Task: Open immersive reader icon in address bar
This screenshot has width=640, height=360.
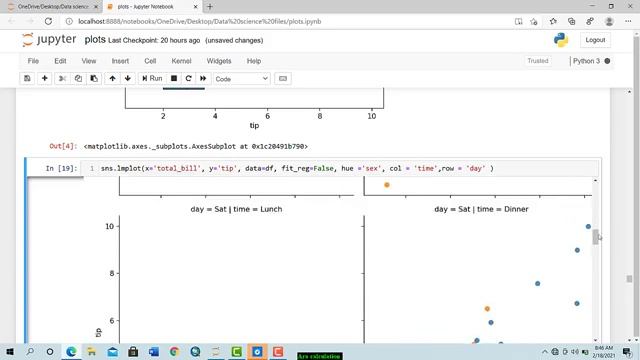Action: [x=518, y=21]
